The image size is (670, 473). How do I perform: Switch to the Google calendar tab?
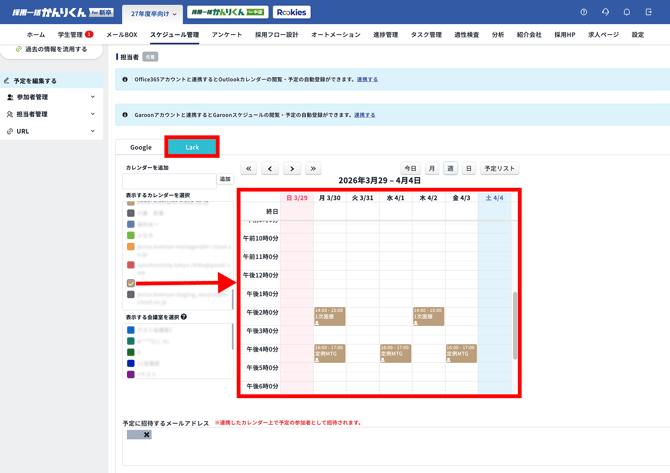tap(141, 147)
